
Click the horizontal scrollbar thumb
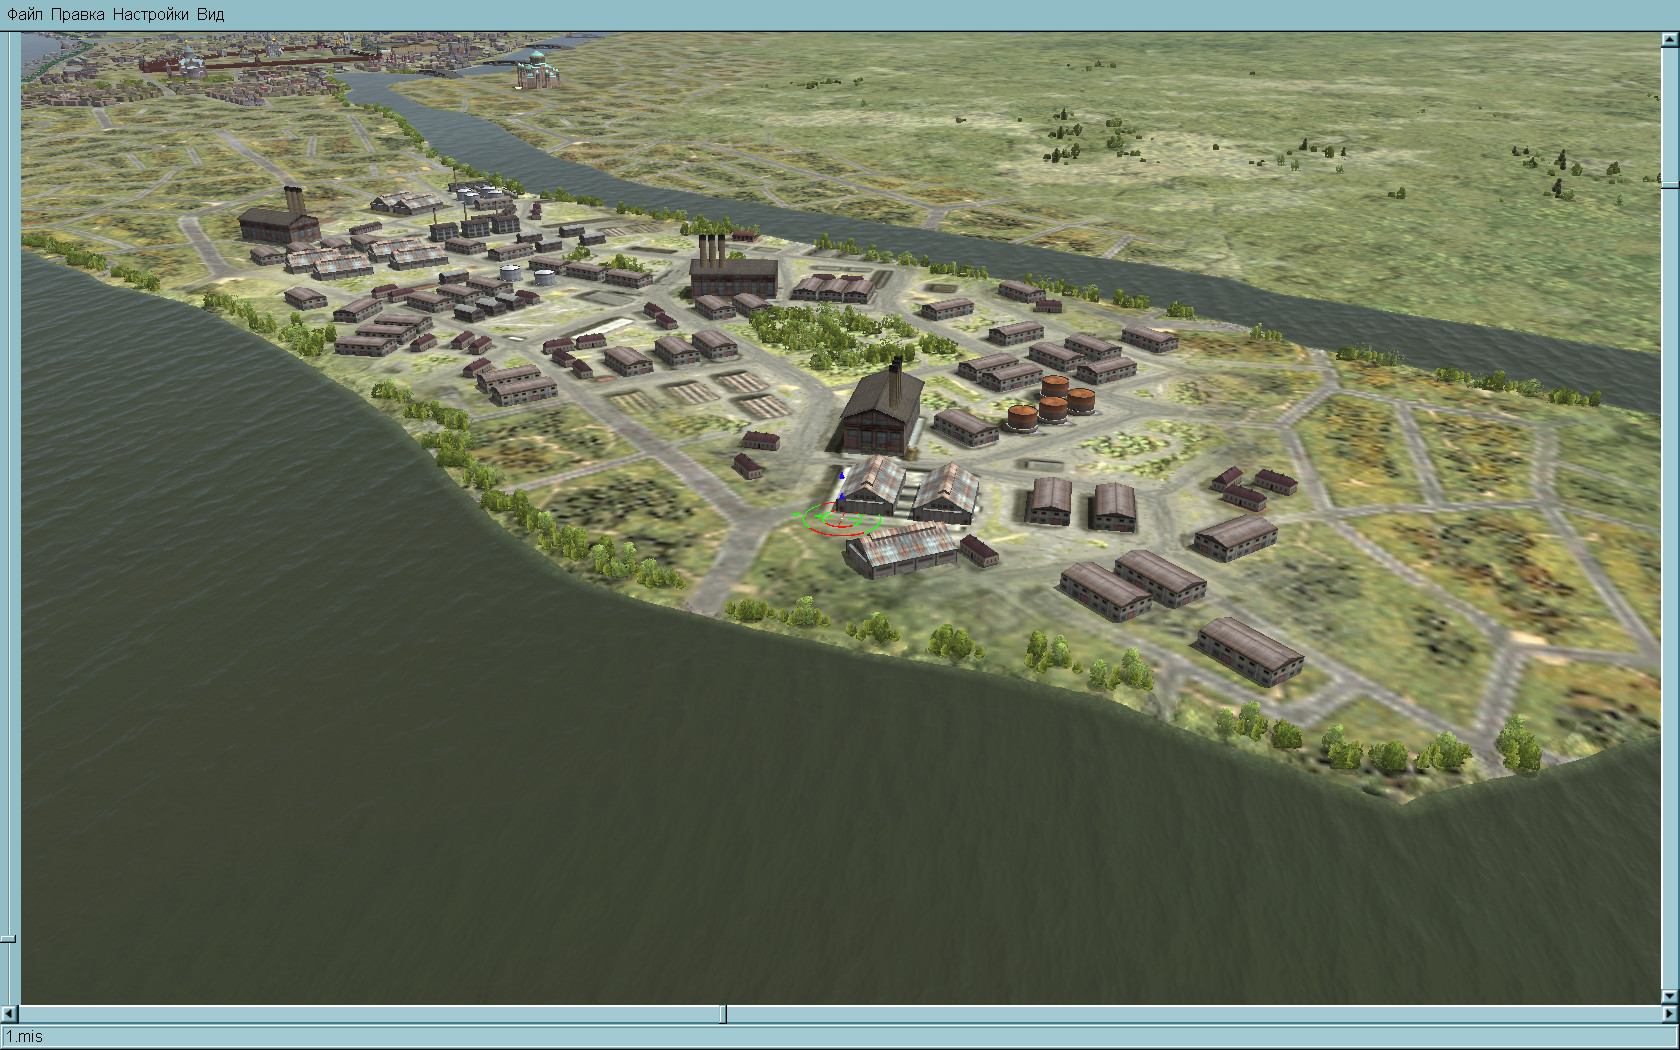coord(724,1014)
